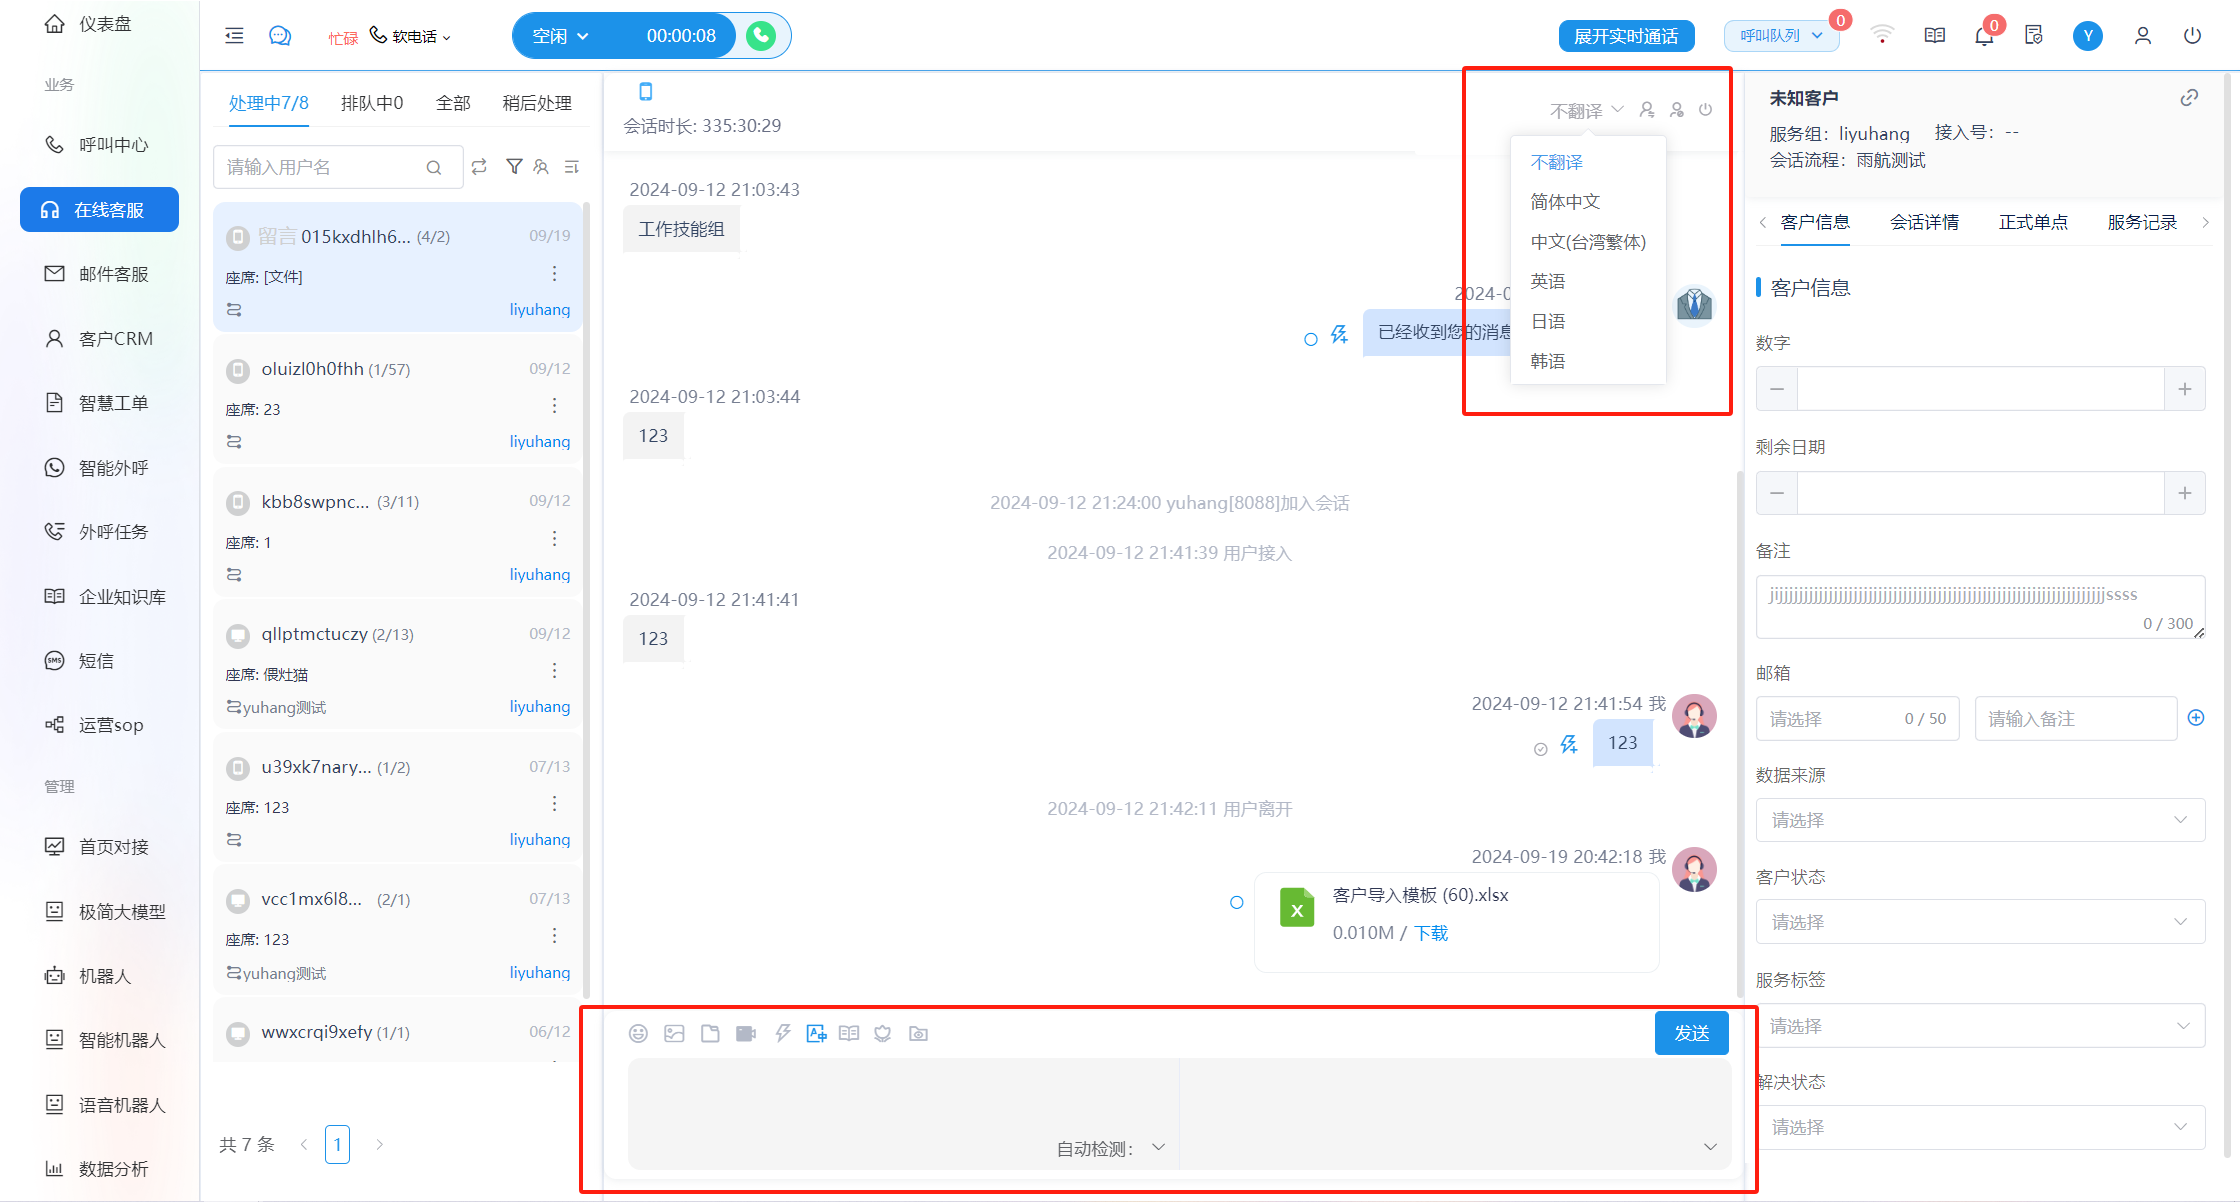Open the knowledge base book icon in toolbar
Viewport: 2240px width, 1202px height.
849,1033
